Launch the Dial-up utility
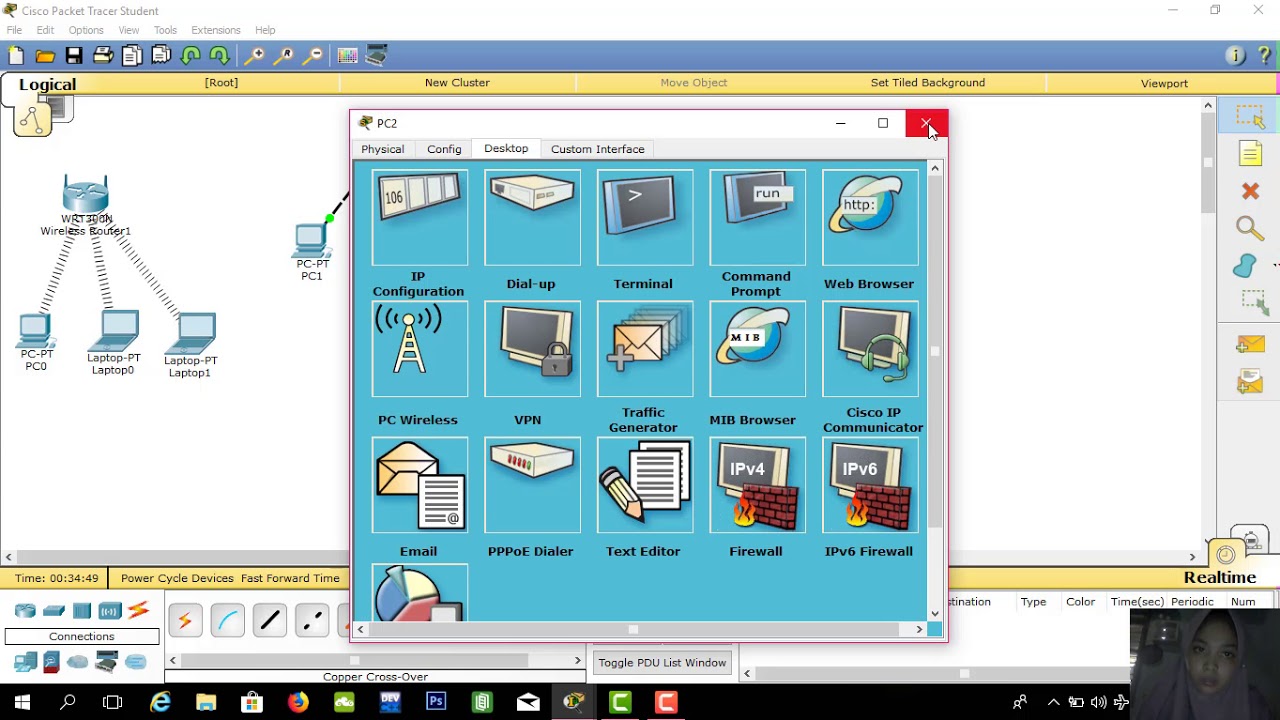The image size is (1280, 720). (532, 218)
